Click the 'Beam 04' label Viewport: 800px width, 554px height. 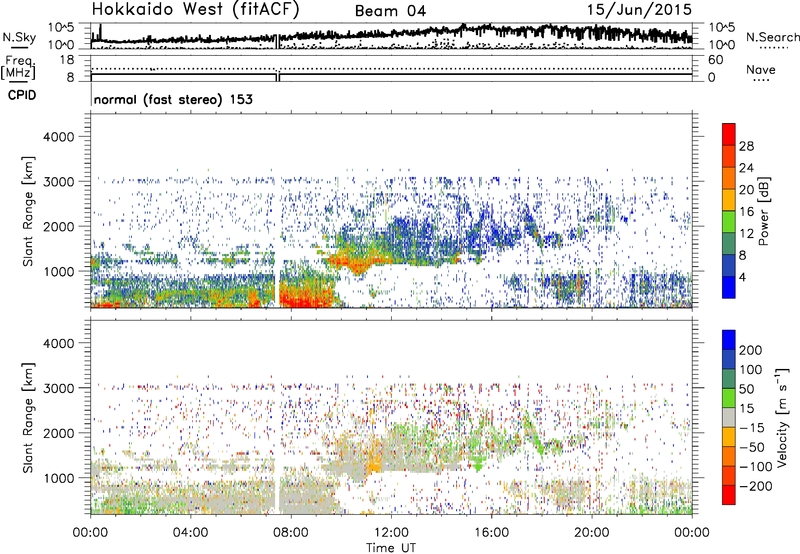pyautogui.click(x=390, y=11)
